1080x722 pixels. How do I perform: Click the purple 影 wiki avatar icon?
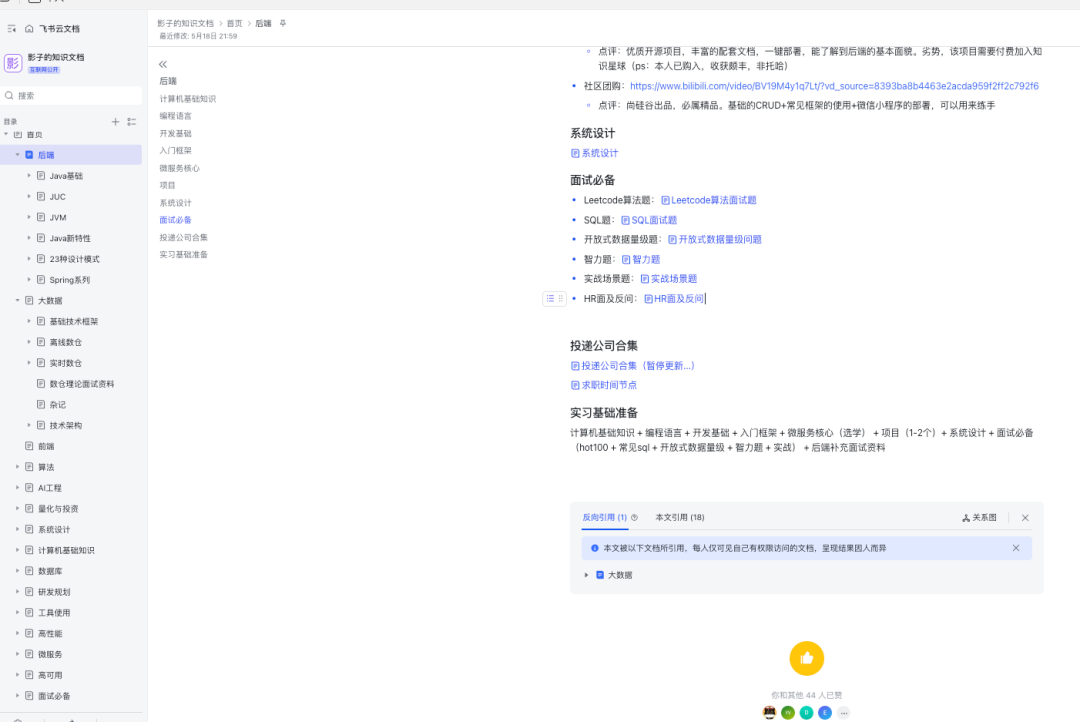14,64
